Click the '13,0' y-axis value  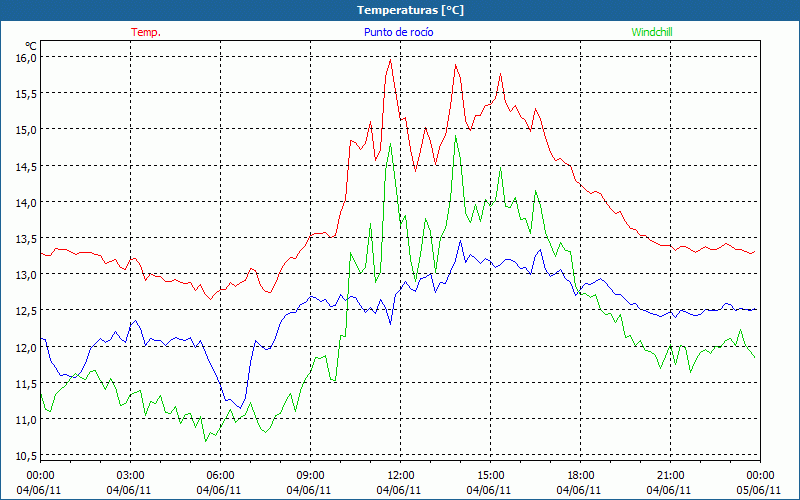tap(26, 274)
